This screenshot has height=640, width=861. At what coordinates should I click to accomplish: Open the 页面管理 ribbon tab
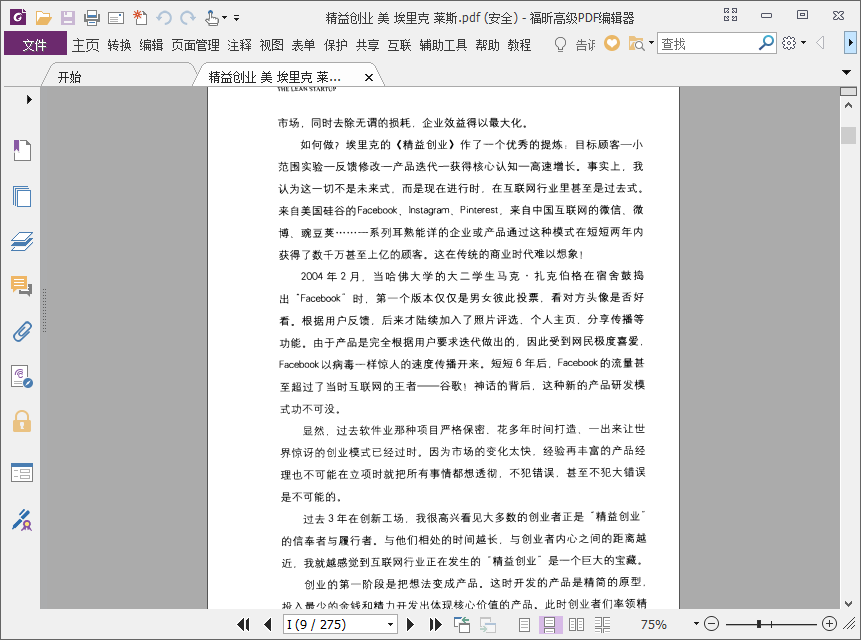click(195, 45)
